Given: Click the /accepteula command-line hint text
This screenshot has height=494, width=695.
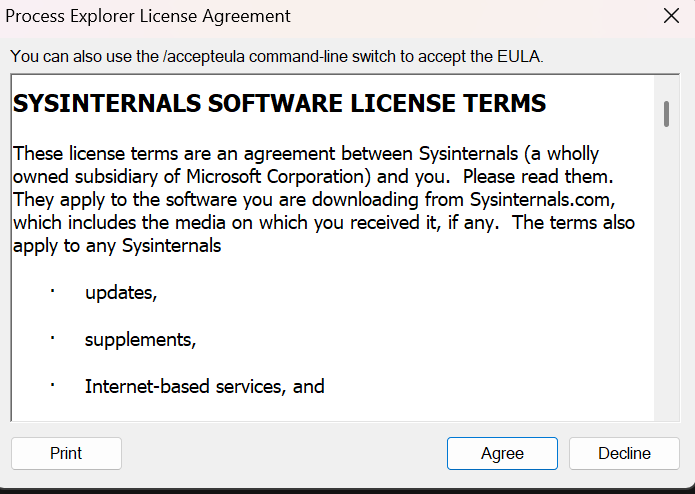Looking at the screenshot, I should pyautogui.click(x=277, y=56).
